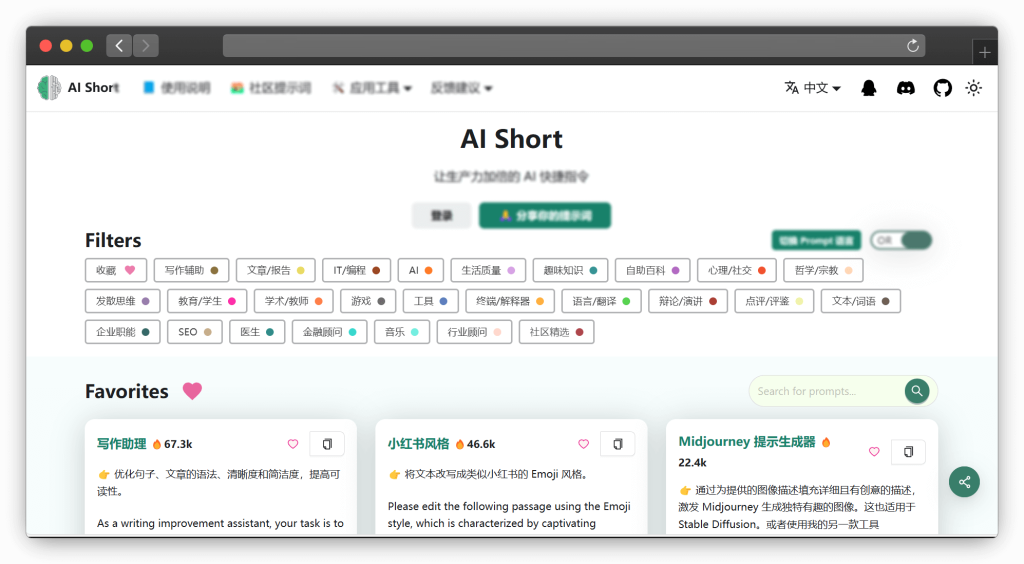Toggle the 金融顾问 filter tag
The image size is (1024, 564).
pyautogui.click(x=329, y=332)
